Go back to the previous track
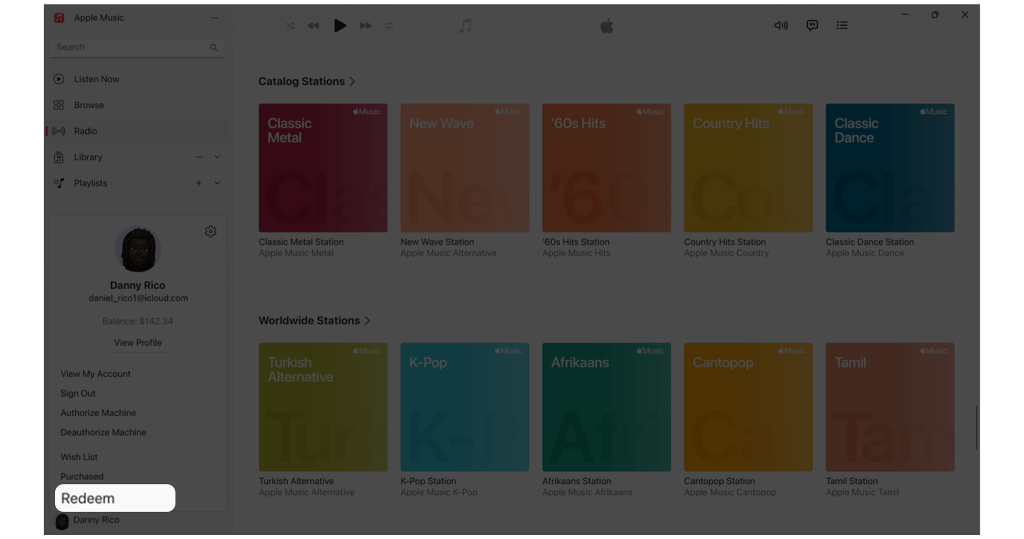This screenshot has height=539, width=1024. (313, 26)
